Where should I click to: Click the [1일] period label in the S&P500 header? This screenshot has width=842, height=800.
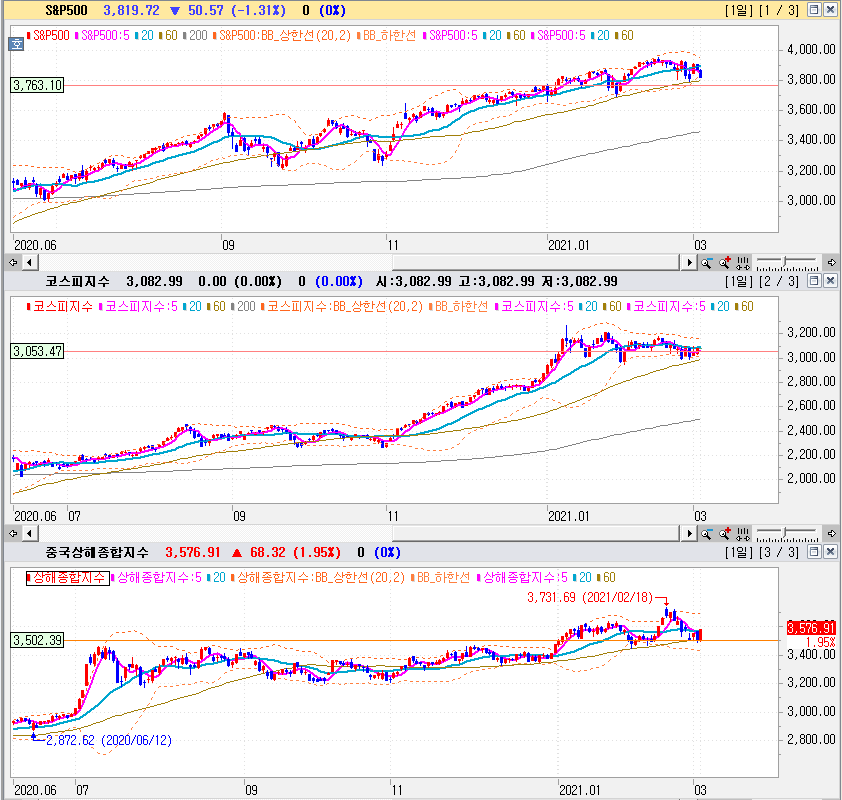[x=739, y=10]
